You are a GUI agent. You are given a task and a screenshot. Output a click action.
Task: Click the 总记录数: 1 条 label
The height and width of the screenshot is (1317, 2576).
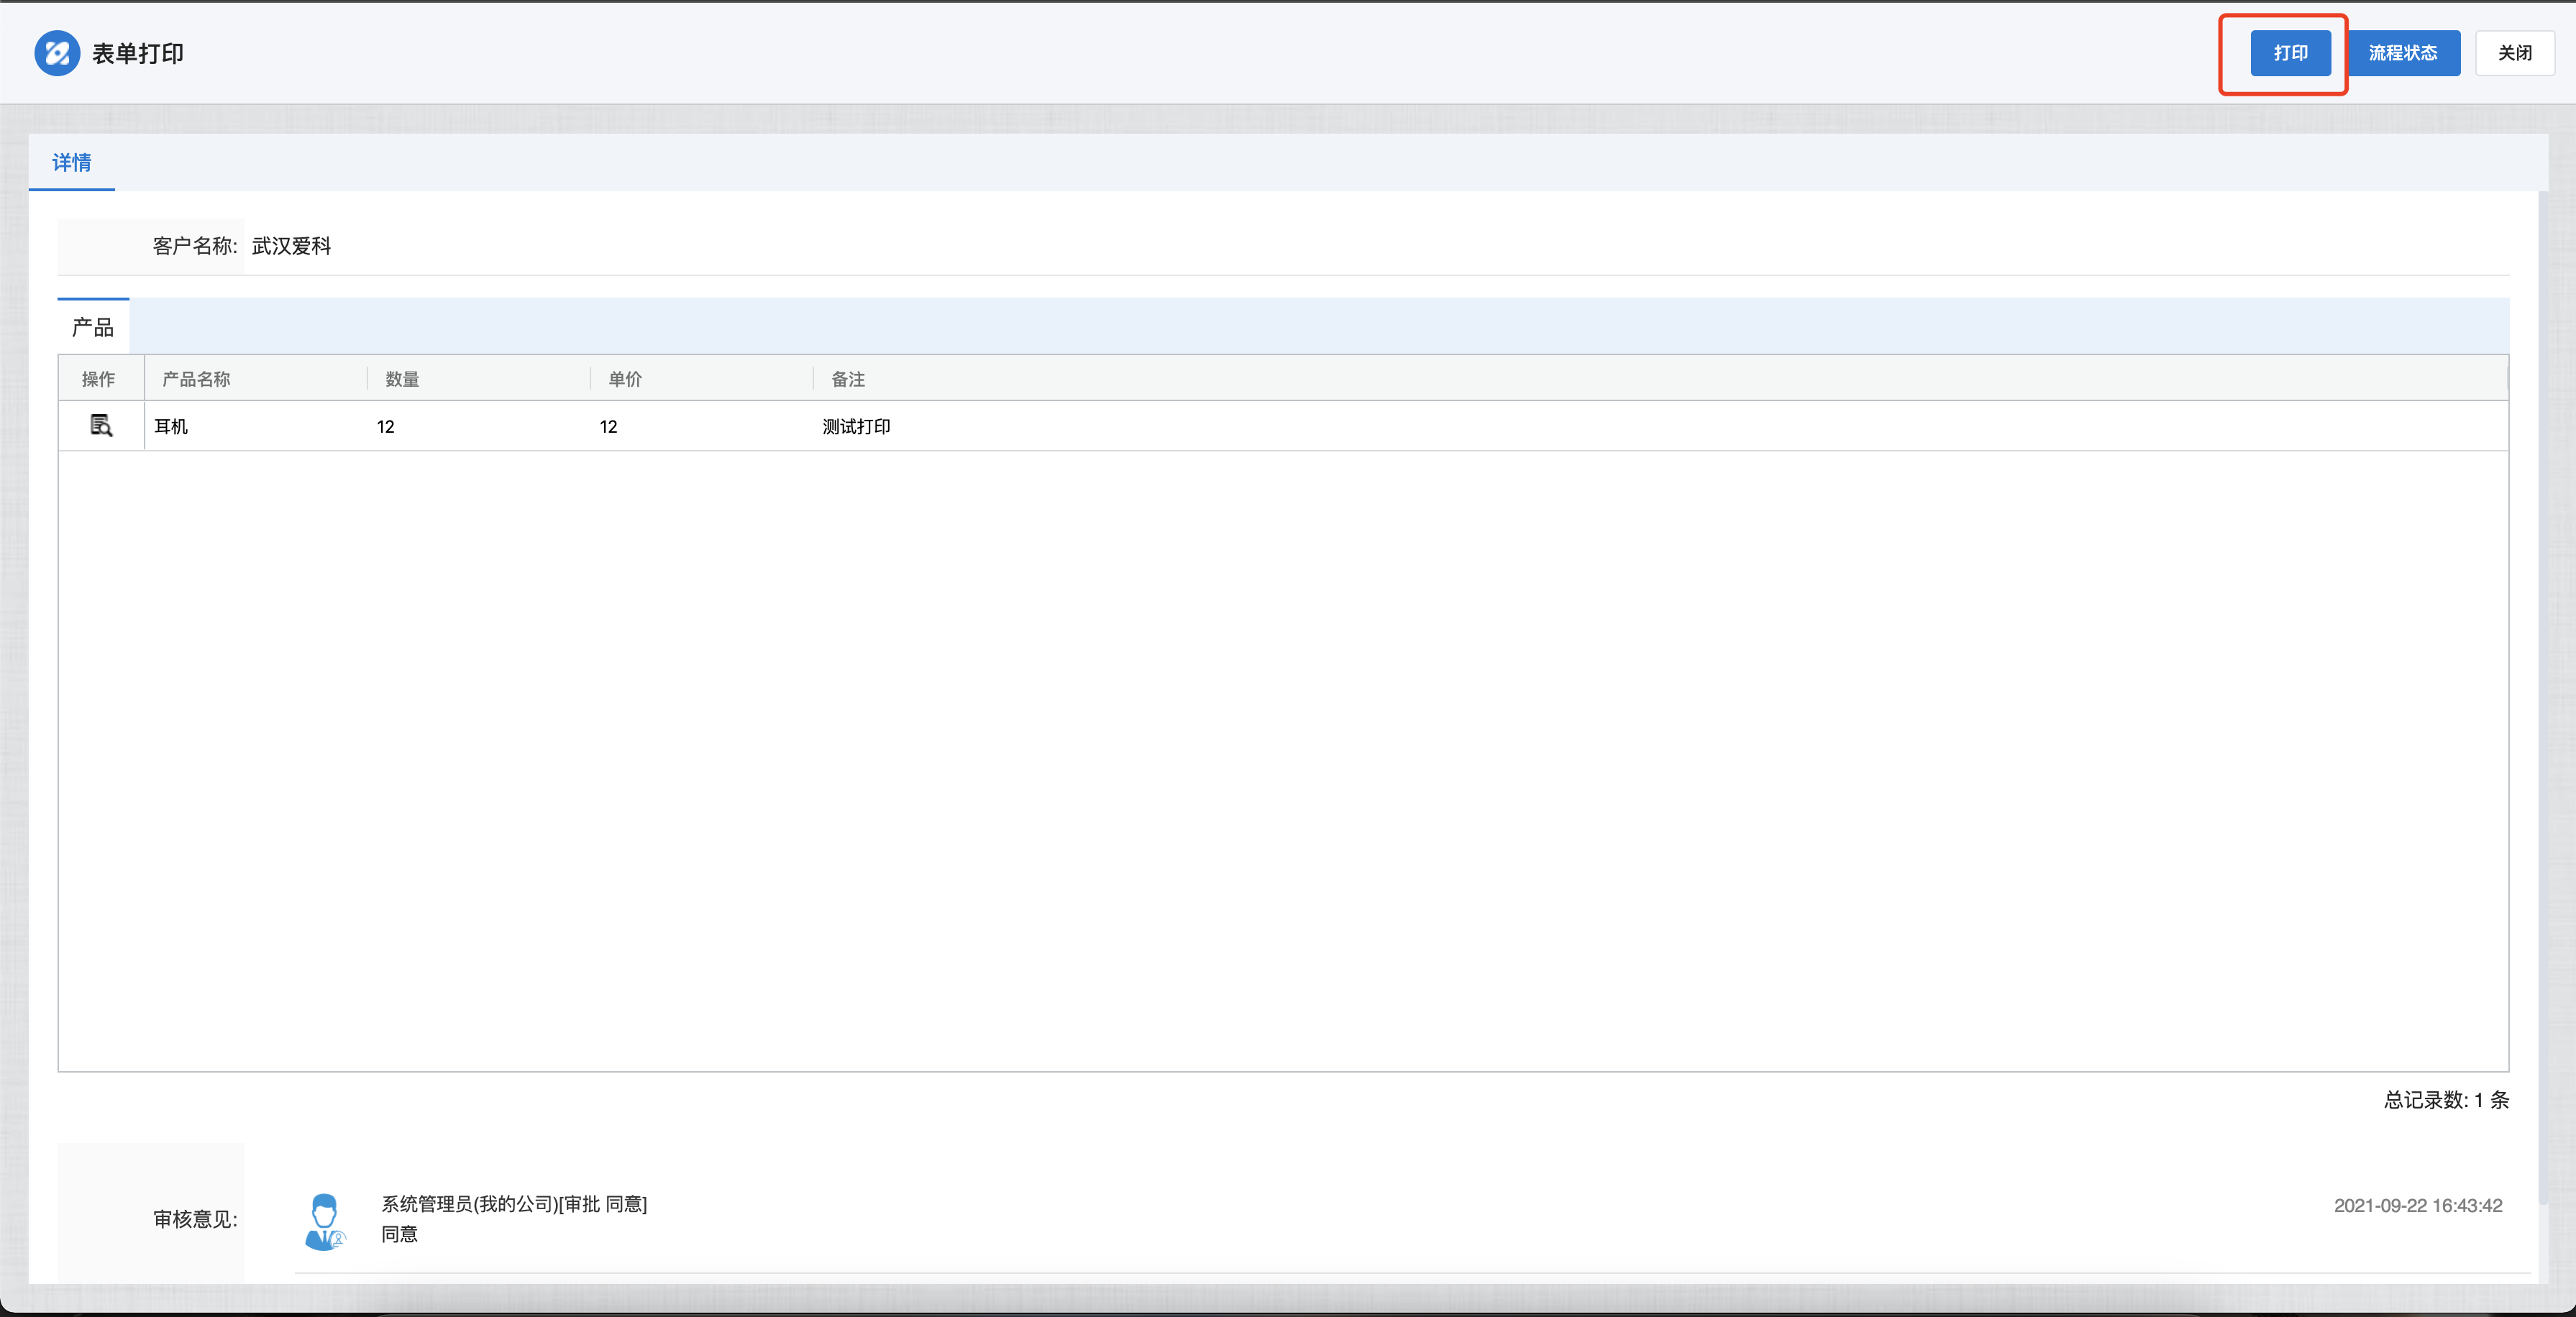point(2445,1100)
